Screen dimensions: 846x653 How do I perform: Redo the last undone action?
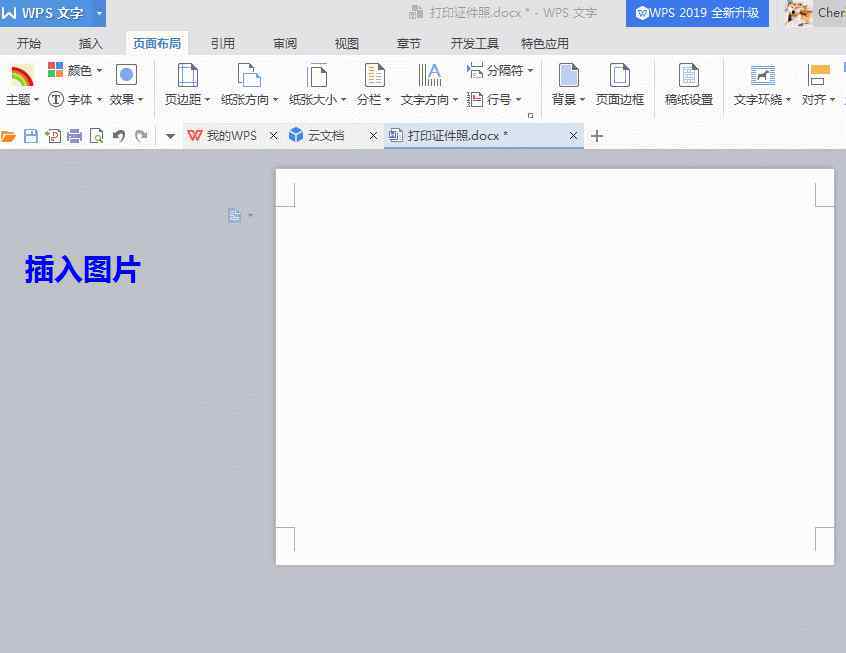click(x=141, y=136)
